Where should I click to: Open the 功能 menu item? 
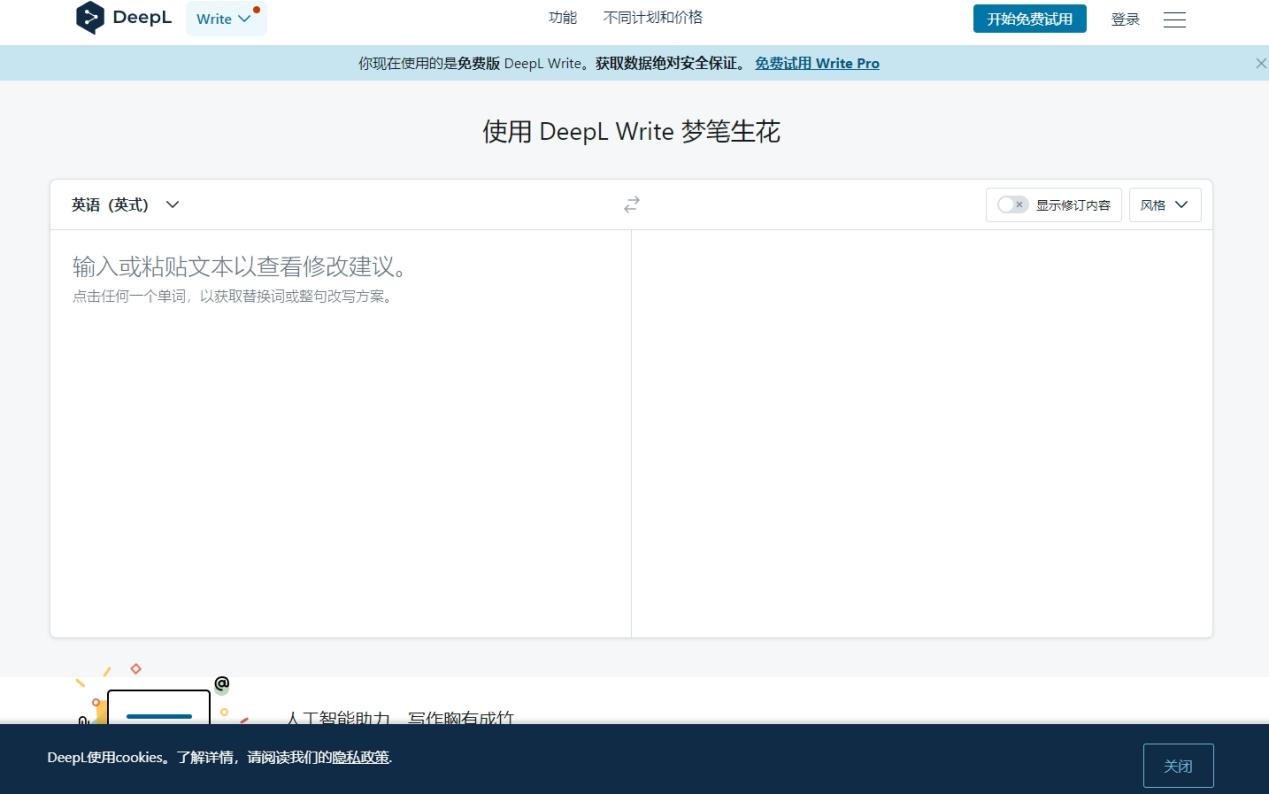coord(563,18)
